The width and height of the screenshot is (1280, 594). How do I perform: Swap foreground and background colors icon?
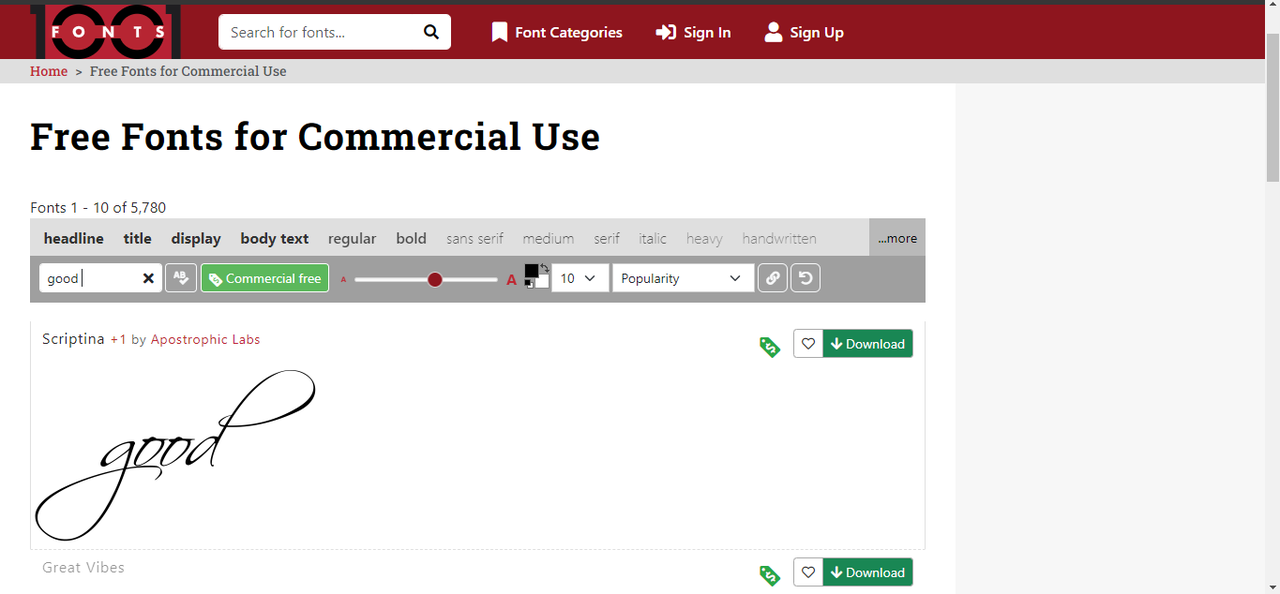(544, 268)
